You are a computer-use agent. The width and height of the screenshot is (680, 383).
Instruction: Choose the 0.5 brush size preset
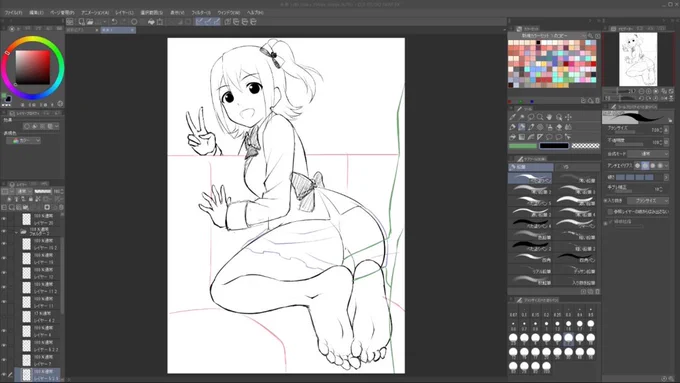(591, 312)
